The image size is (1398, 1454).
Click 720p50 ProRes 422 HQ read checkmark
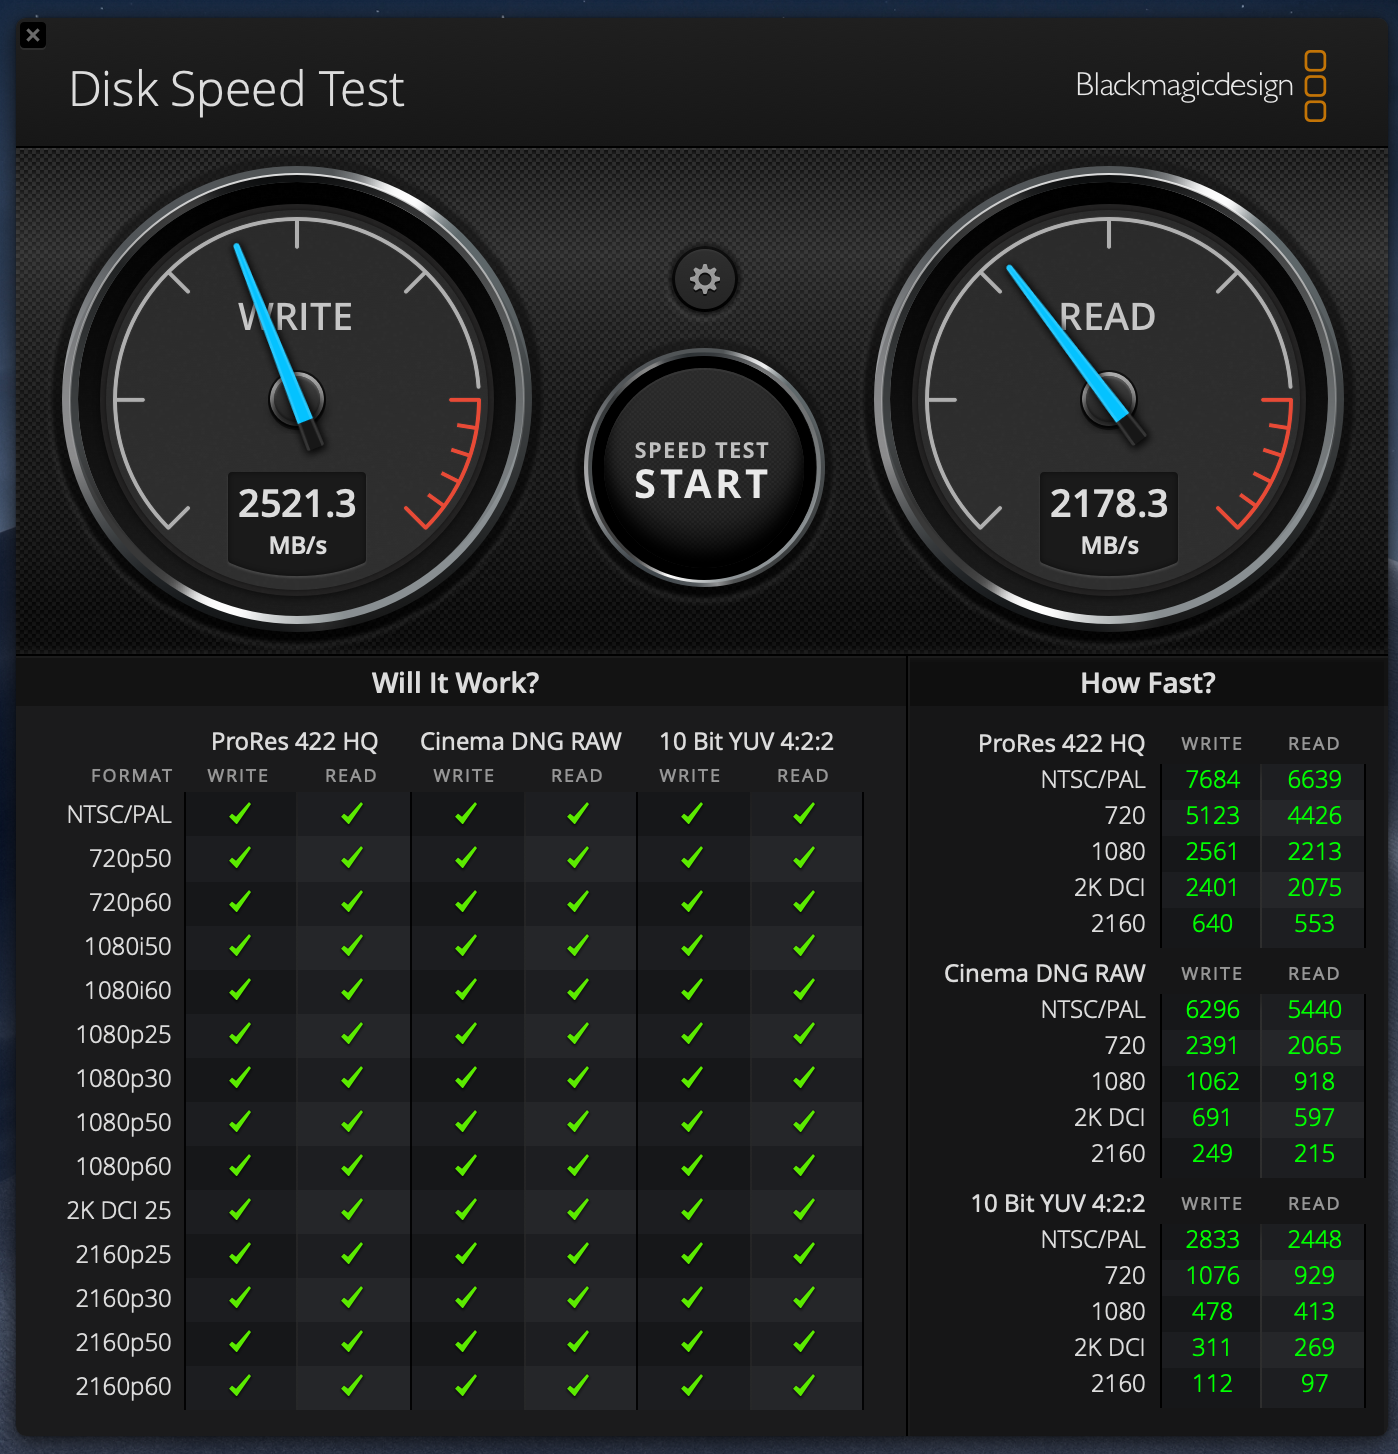click(352, 858)
